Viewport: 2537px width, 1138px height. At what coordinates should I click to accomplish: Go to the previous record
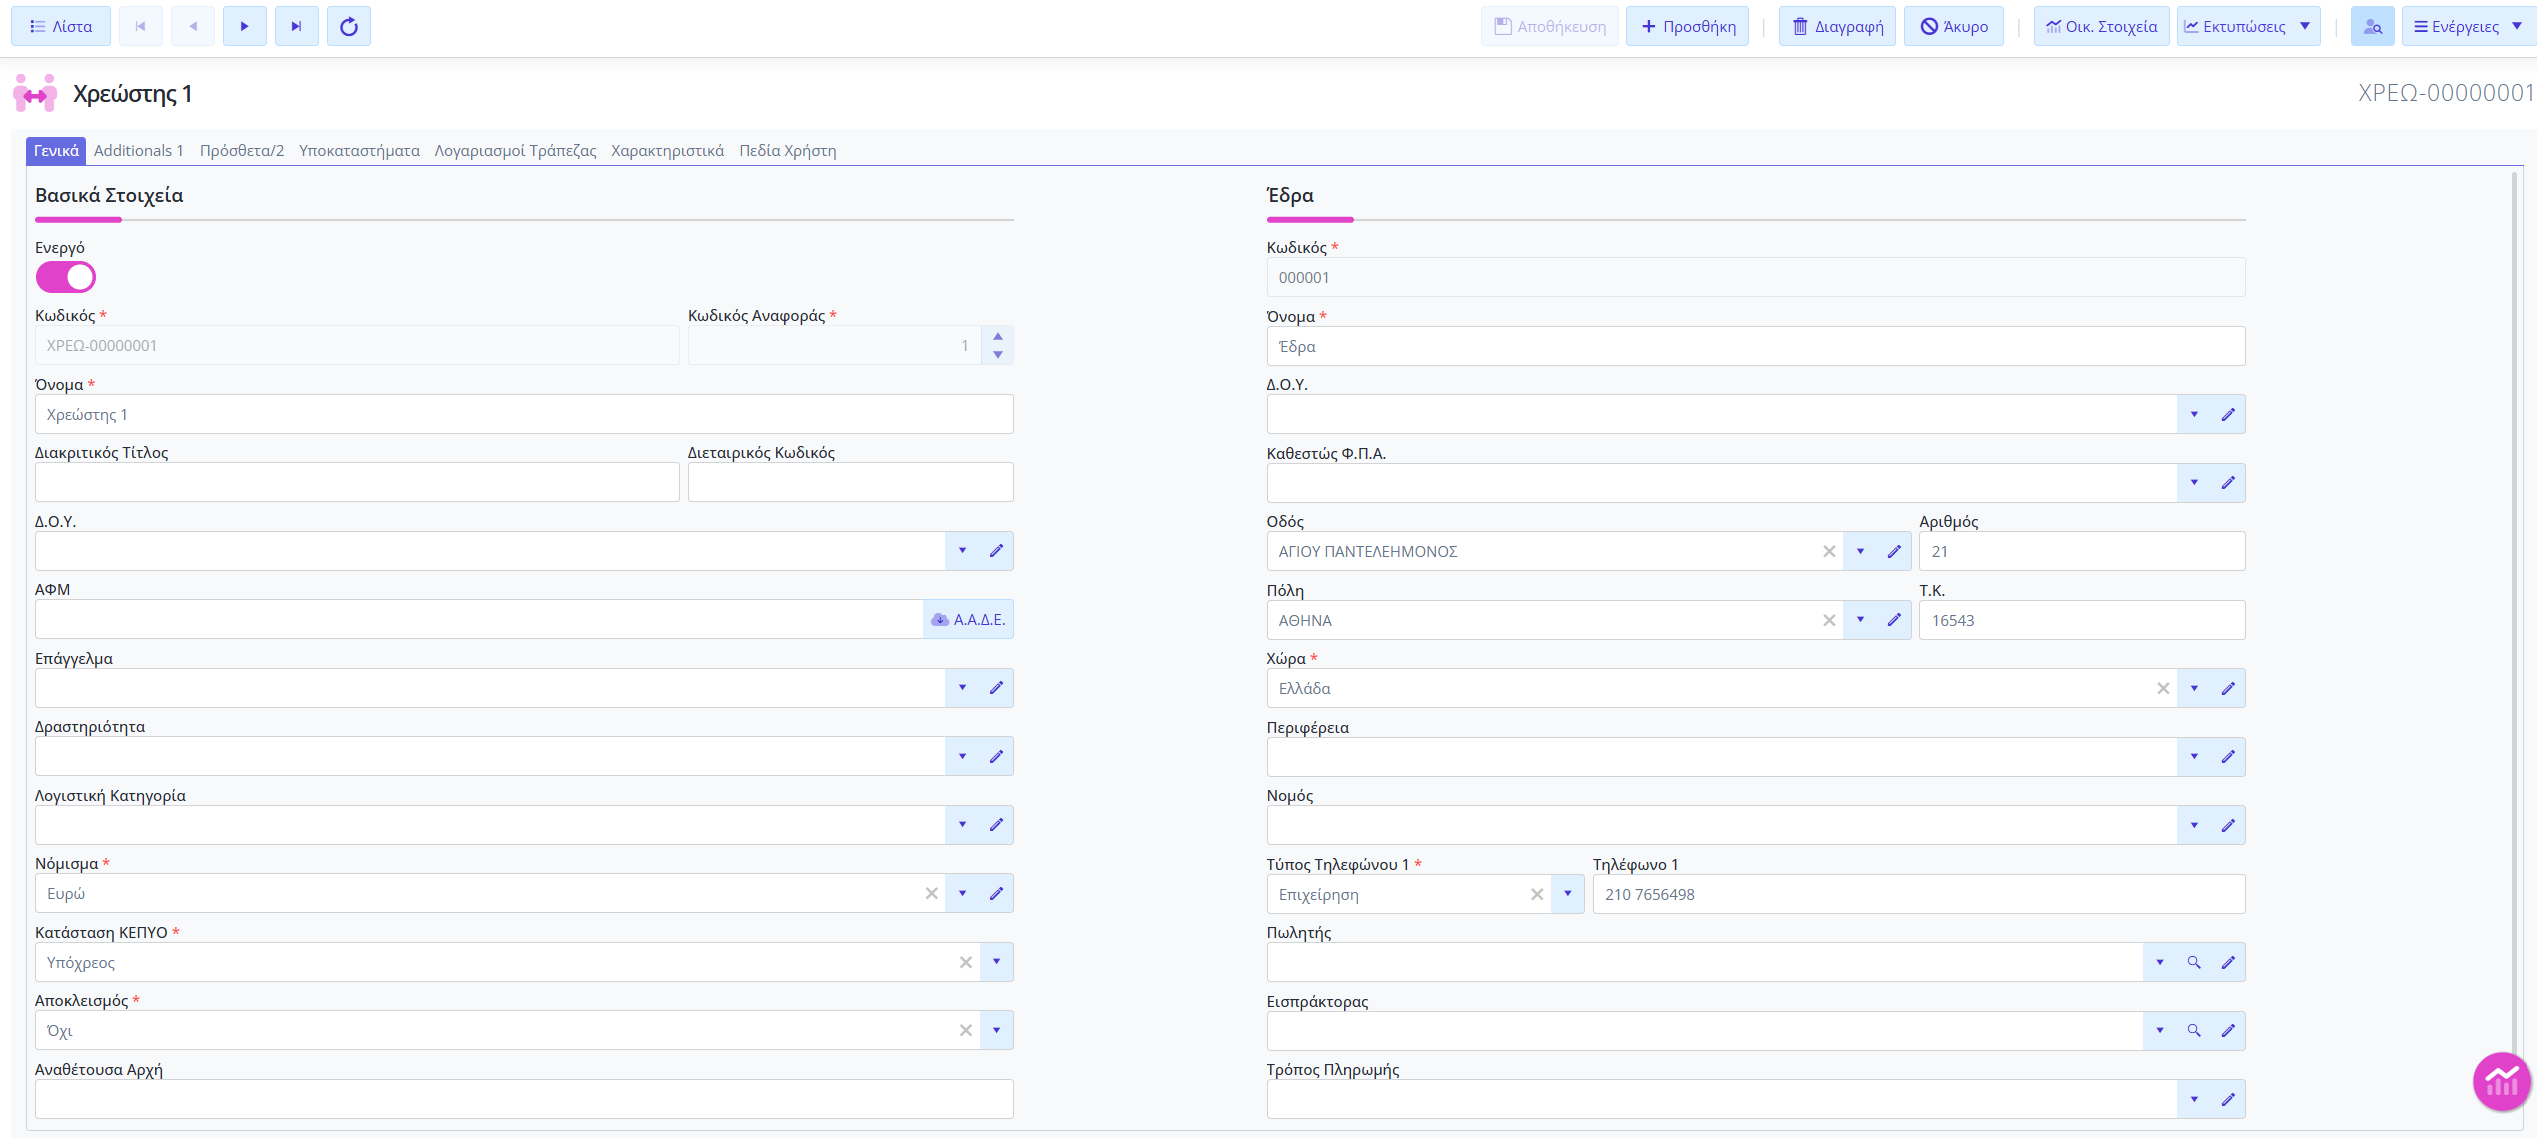click(x=193, y=26)
